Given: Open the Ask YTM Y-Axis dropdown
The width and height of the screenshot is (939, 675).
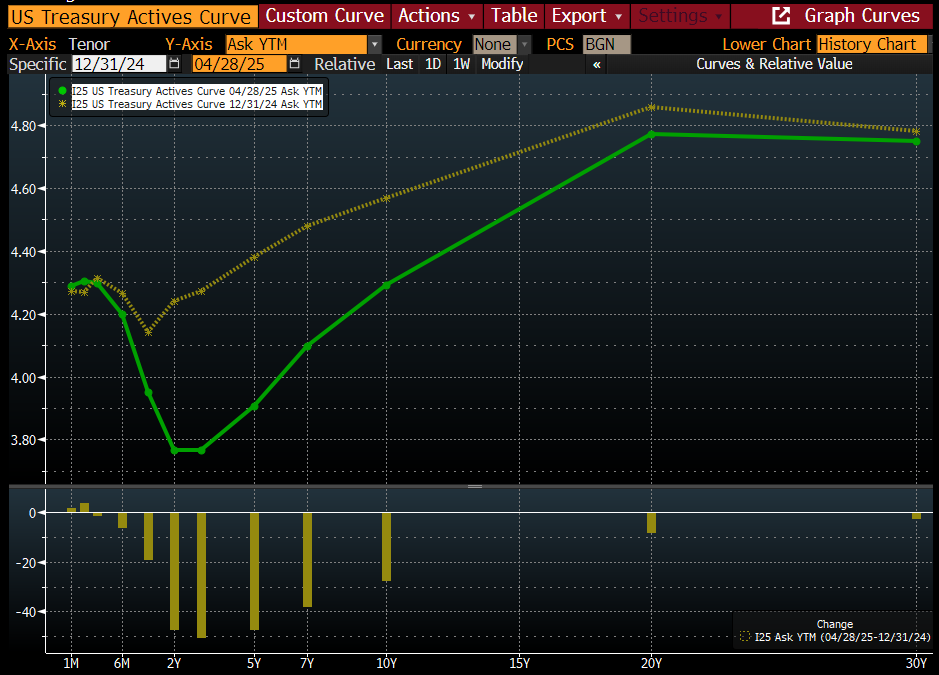Looking at the screenshot, I should pyautogui.click(x=375, y=44).
